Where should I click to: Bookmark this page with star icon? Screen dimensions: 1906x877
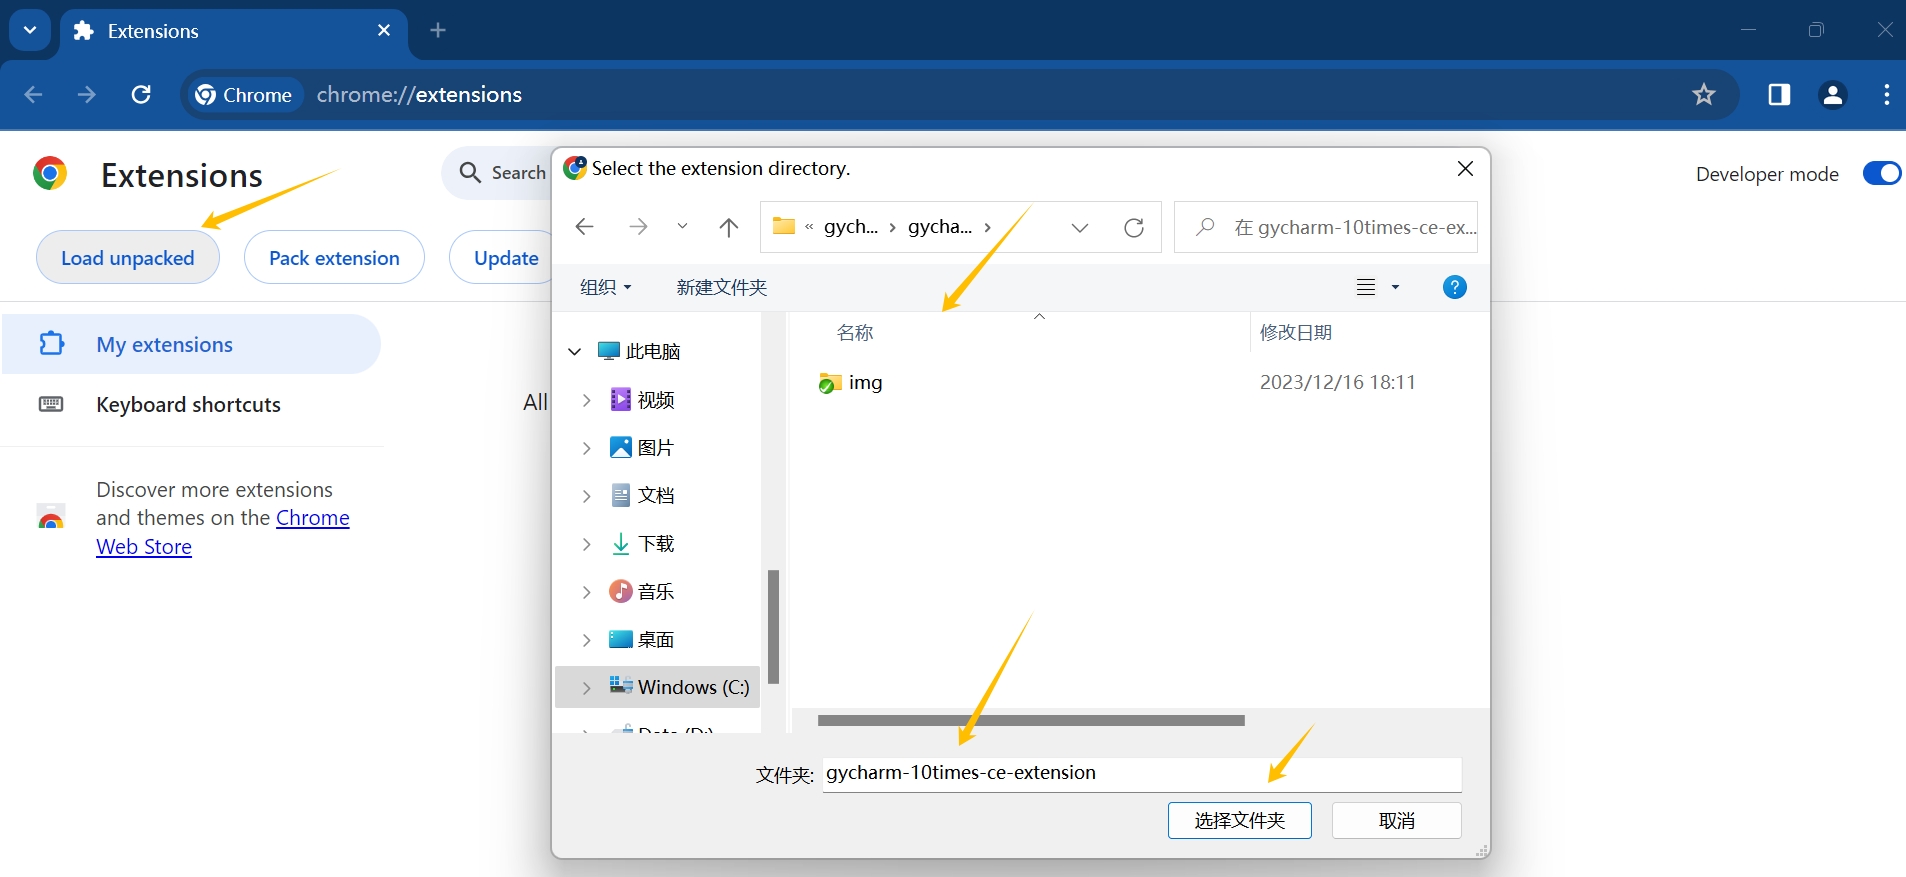(x=1704, y=95)
